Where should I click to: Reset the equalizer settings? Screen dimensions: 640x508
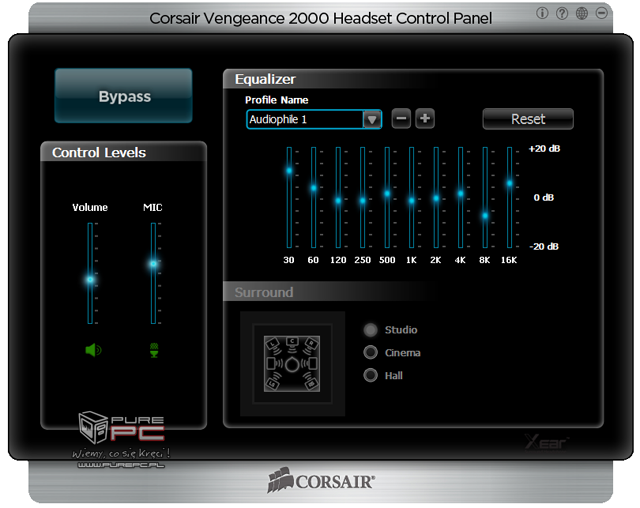coord(528,119)
